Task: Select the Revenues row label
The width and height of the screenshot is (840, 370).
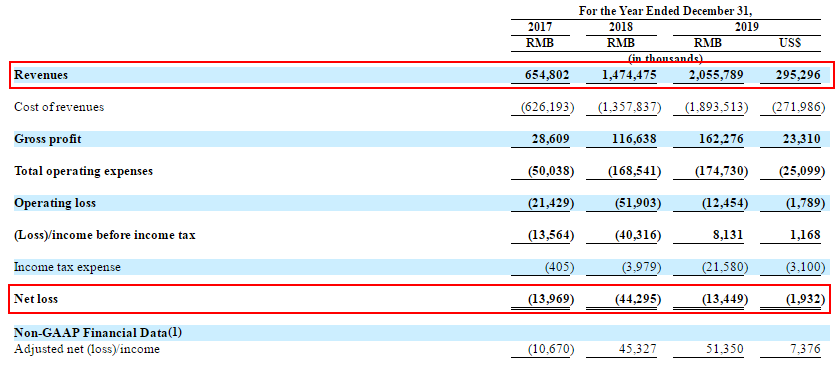Action: click(x=41, y=75)
